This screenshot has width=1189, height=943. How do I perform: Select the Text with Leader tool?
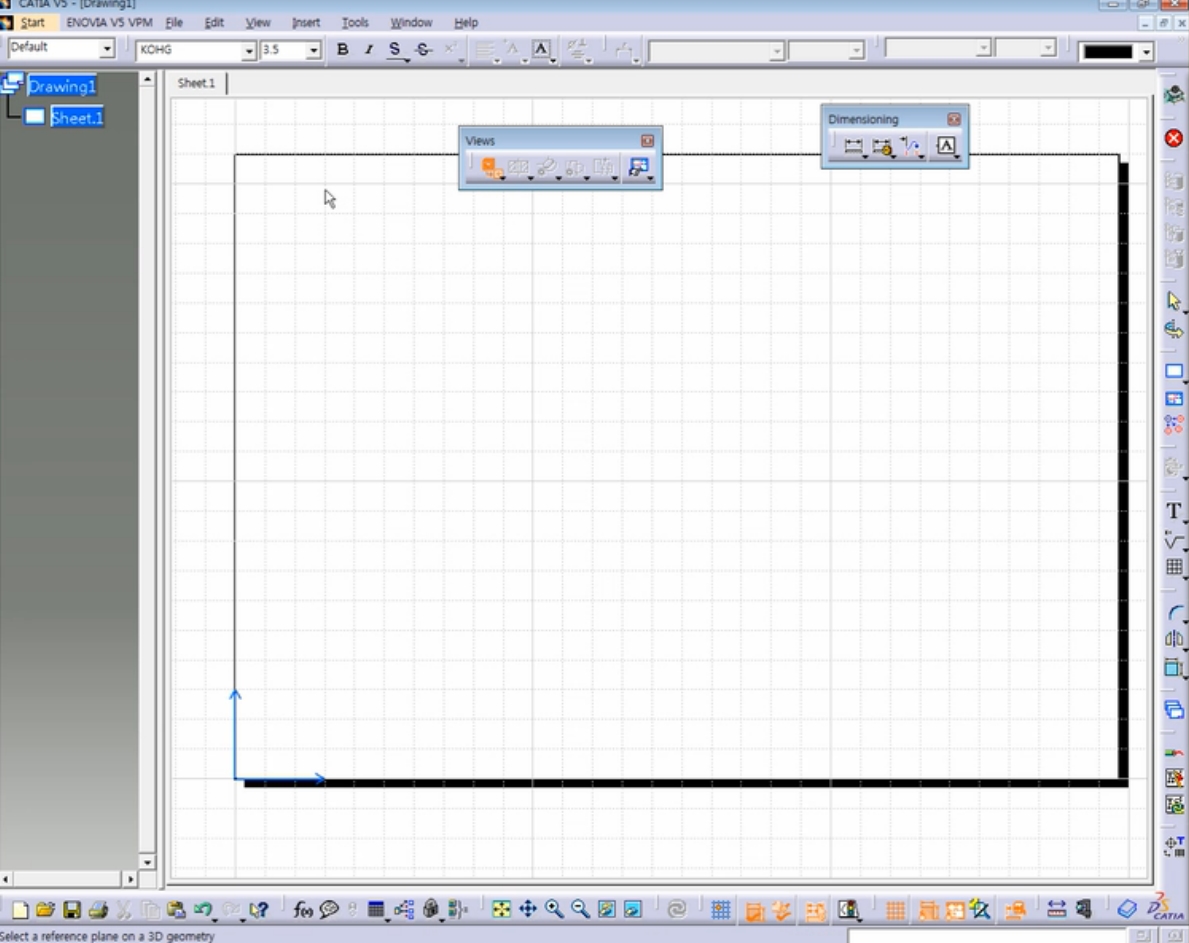coord(944,146)
